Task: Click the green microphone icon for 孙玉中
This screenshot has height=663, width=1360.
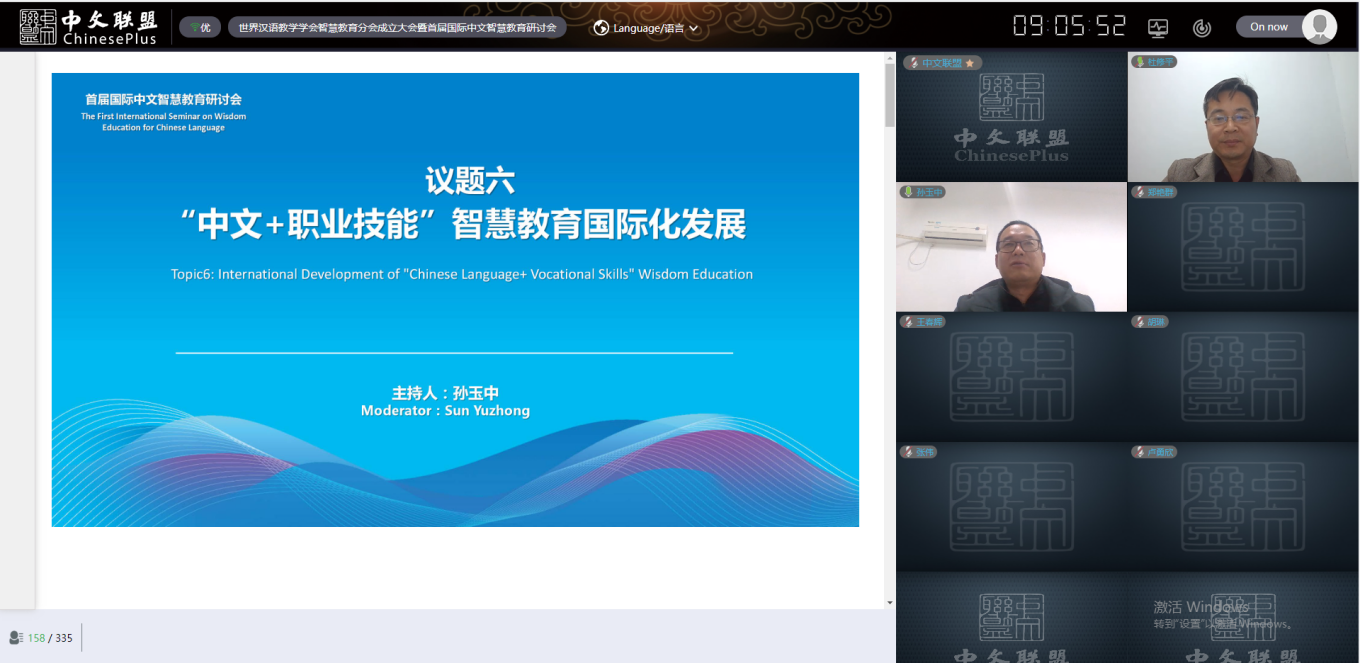Action: click(x=910, y=192)
